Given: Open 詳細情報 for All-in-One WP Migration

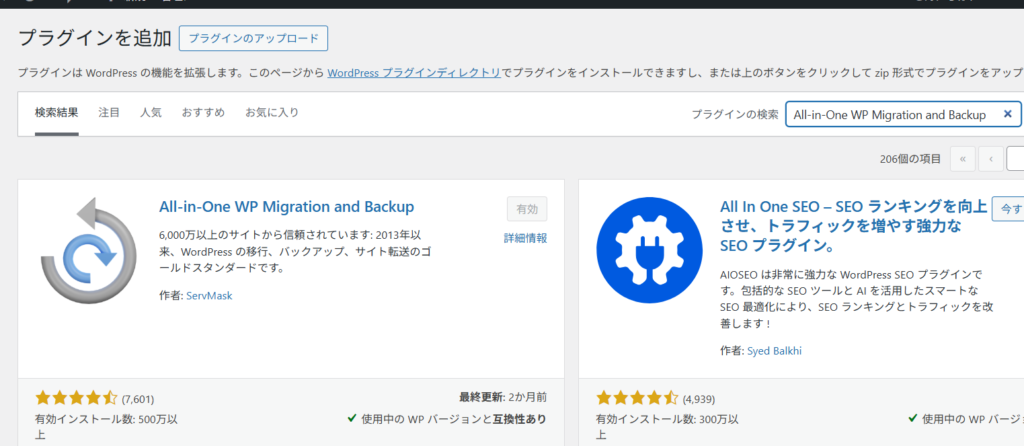Looking at the screenshot, I should [x=526, y=238].
